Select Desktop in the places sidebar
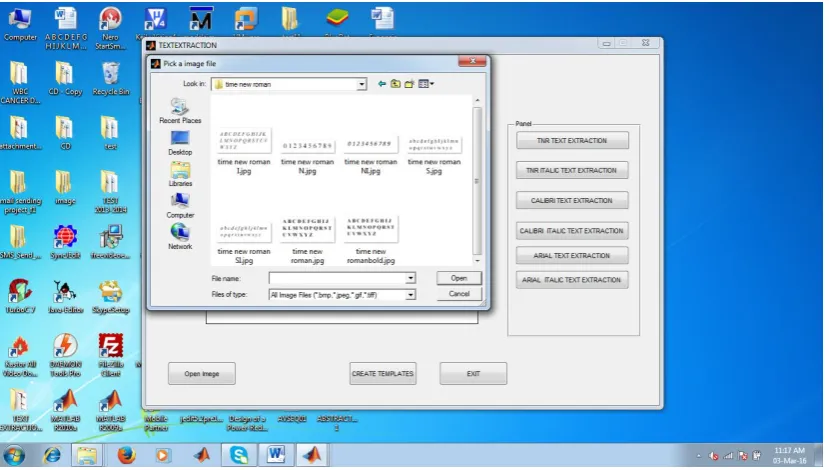Viewport: 829px width, 470px height. [180, 143]
